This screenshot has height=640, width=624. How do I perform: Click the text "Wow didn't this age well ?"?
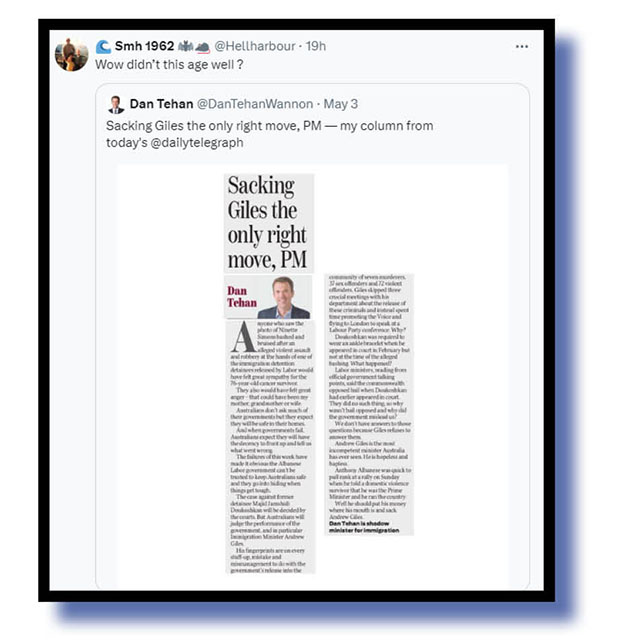click(169, 64)
